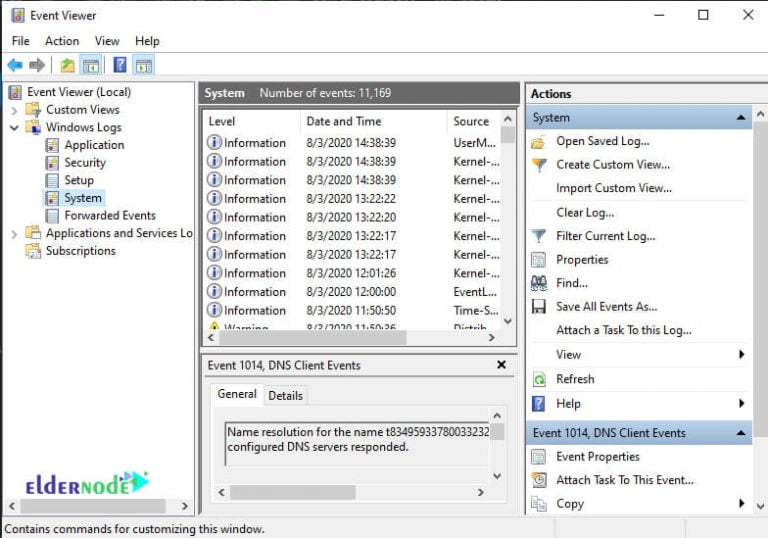The width and height of the screenshot is (768, 538).
Task: Select the Security log in the tree
Action: coord(85,162)
